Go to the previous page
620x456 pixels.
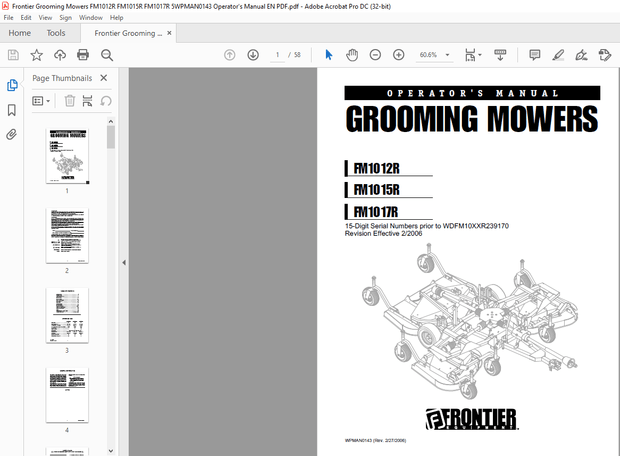229,55
